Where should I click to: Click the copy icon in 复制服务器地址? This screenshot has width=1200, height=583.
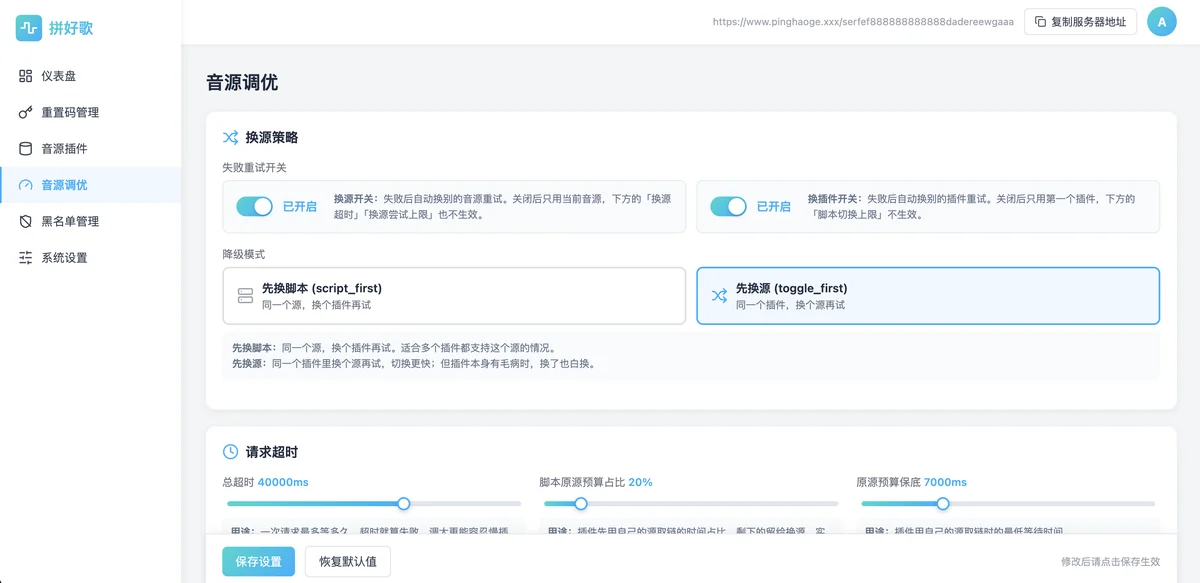(1040, 21)
